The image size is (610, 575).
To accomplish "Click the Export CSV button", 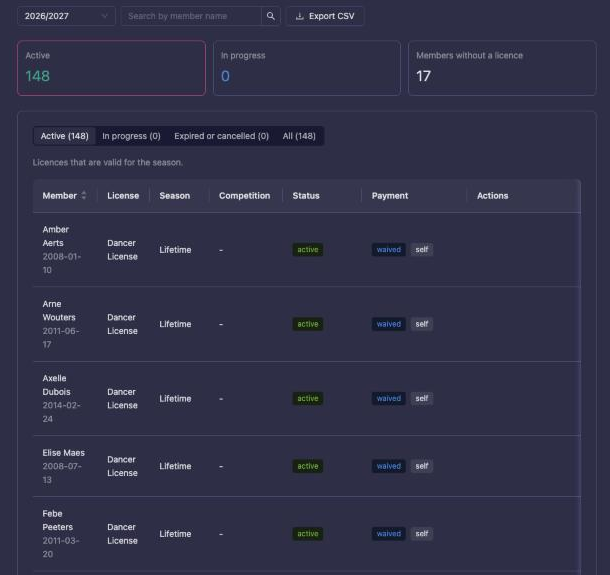I will [x=325, y=16].
